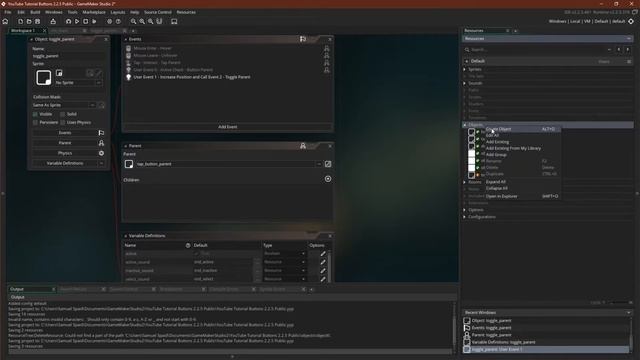640x360 pixels.
Task: Click the new sprite icon in object editor
Action: pyautogui.click(x=59, y=73)
